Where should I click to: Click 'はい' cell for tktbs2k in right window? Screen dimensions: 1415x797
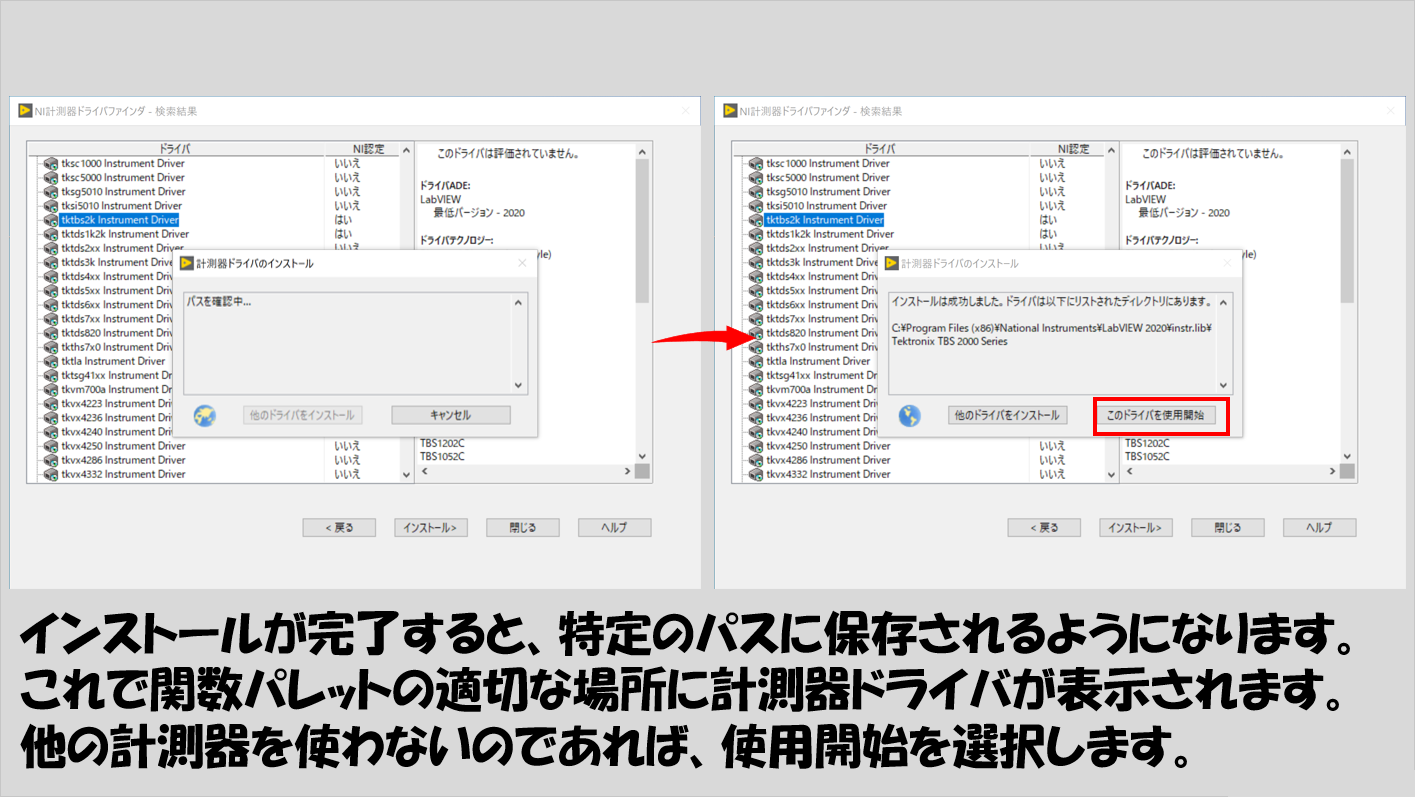point(1048,220)
